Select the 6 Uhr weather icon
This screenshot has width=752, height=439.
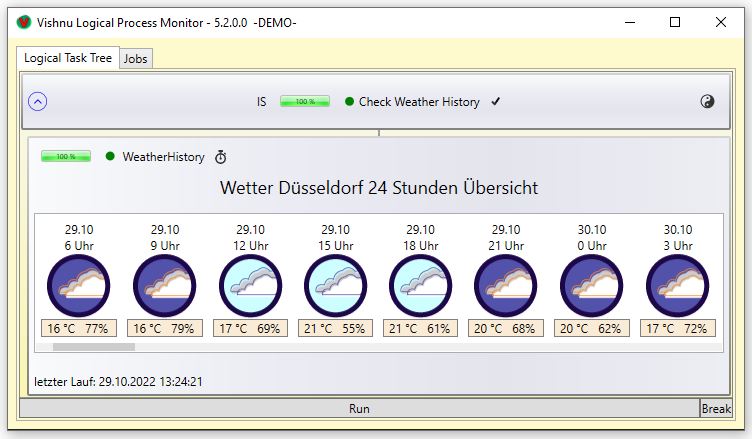(x=79, y=287)
